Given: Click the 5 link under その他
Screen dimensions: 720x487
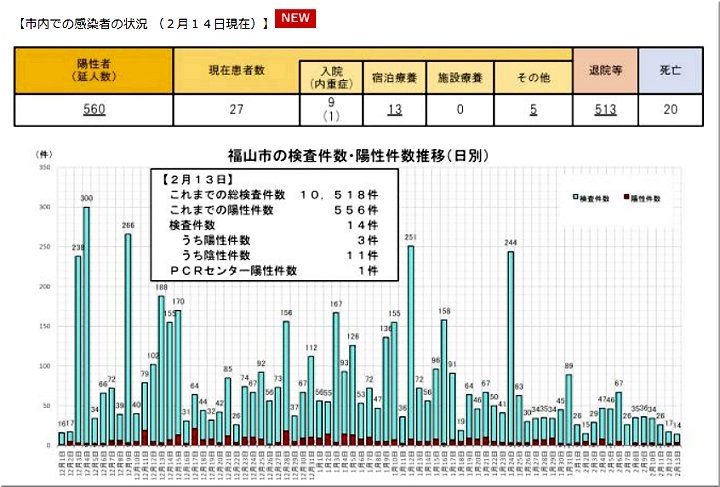Looking at the screenshot, I should tap(533, 110).
